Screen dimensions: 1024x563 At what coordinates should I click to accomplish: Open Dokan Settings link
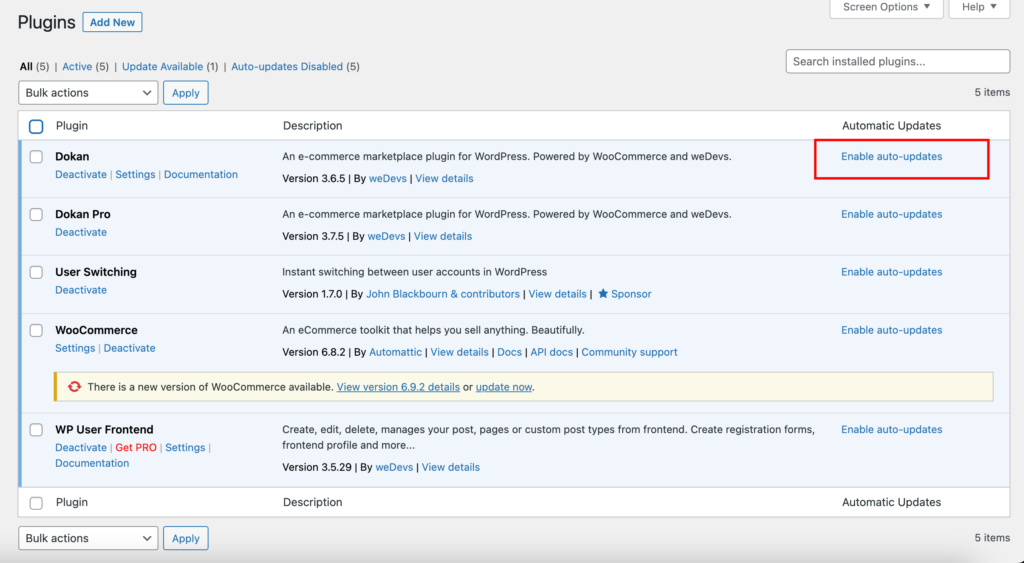[135, 174]
